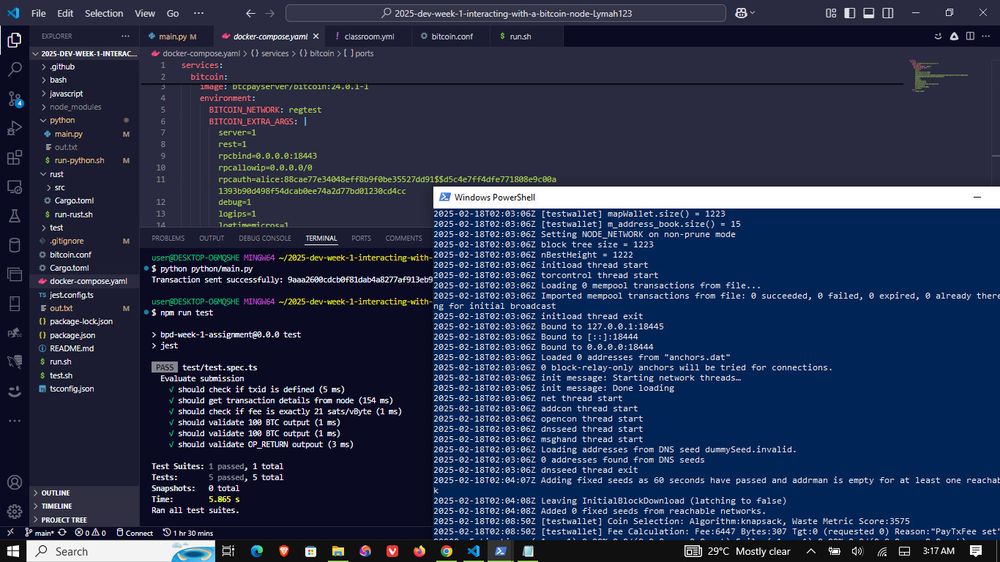Switch to Output panel tab
1000x562 pixels.
coord(211,238)
